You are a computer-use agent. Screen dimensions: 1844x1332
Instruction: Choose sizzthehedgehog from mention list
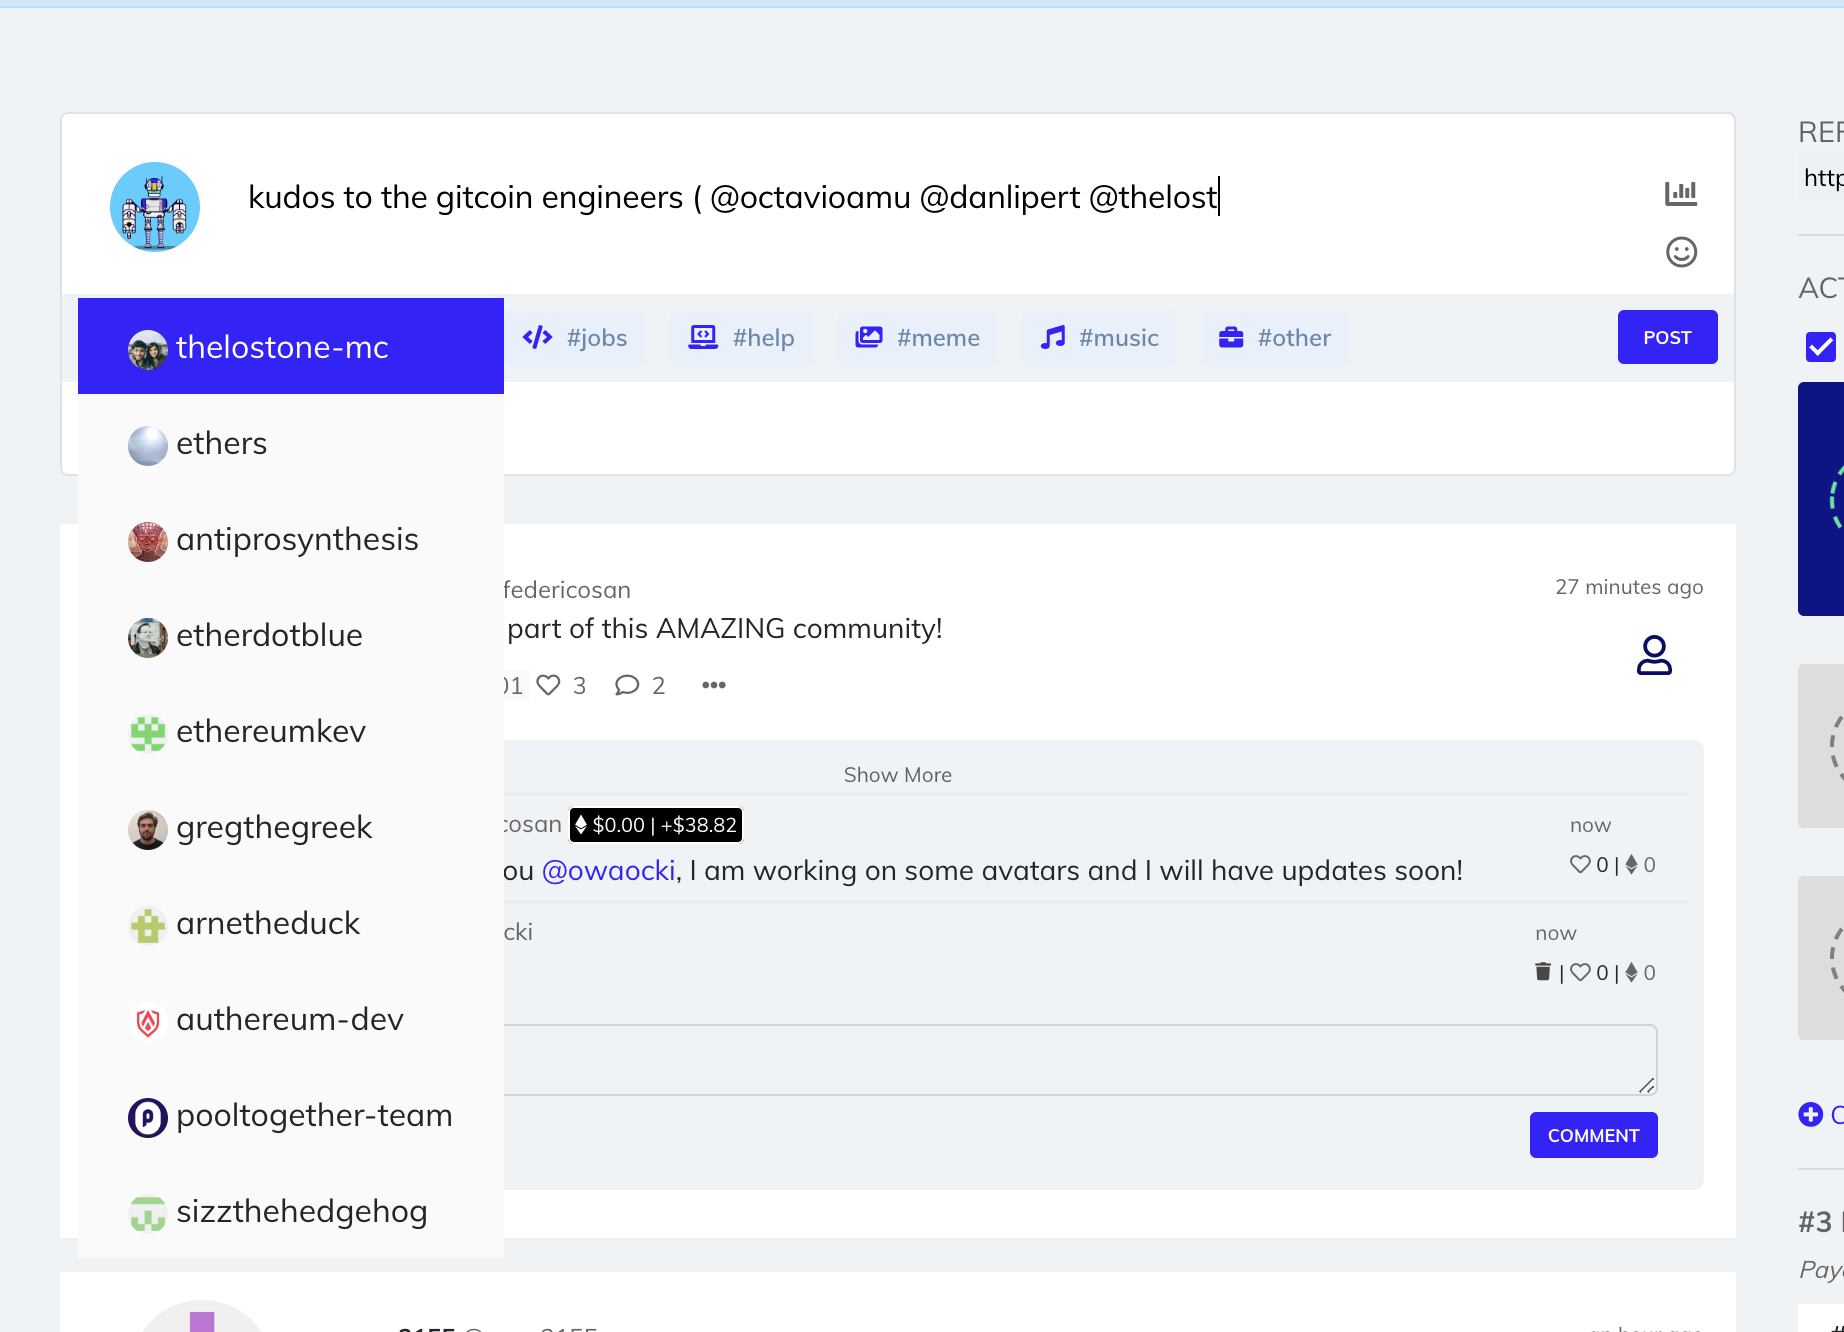pyautogui.click(x=291, y=1211)
